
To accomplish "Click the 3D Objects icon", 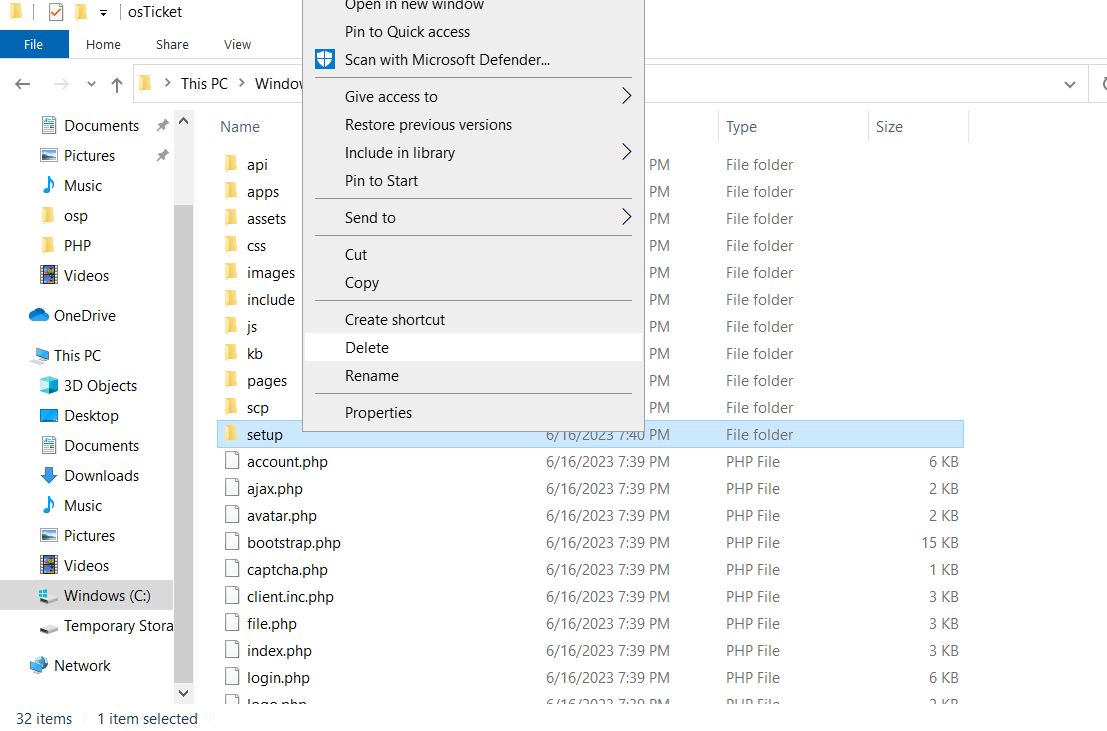I will pyautogui.click(x=49, y=385).
